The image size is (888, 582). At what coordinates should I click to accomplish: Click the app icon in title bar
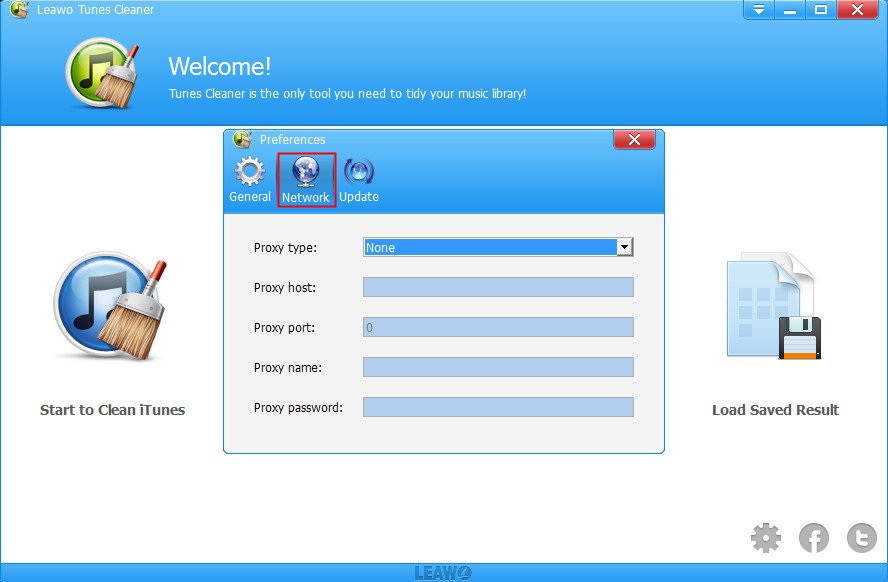click(20, 10)
